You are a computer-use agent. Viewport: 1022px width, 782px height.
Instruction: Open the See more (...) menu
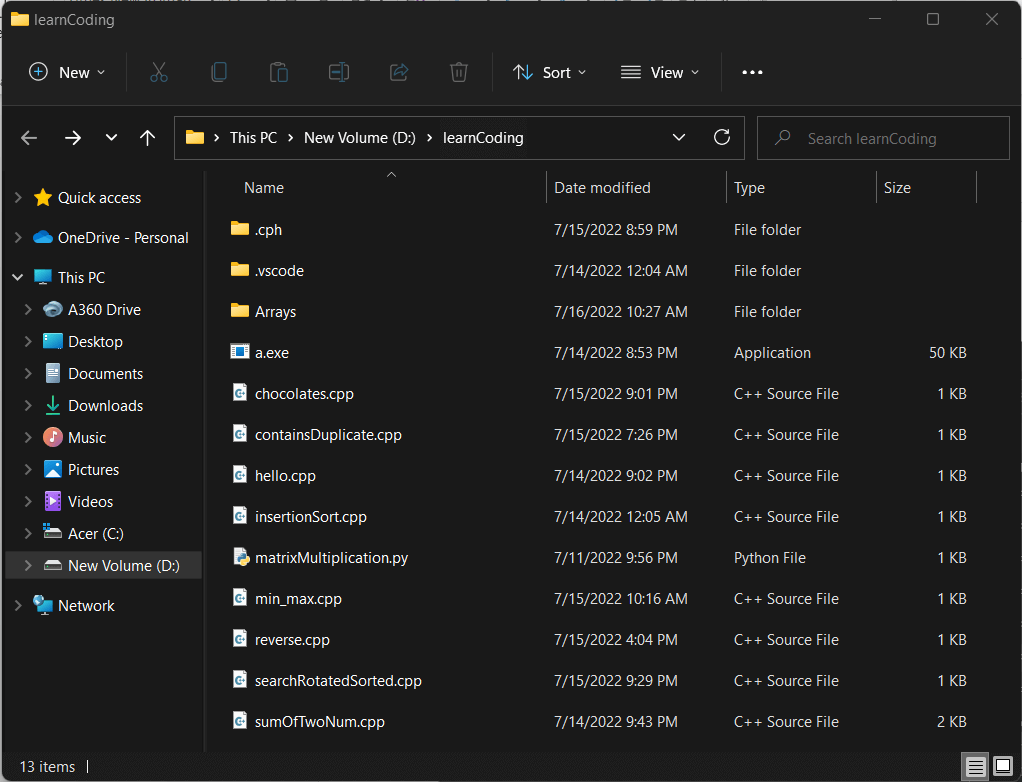click(752, 71)
